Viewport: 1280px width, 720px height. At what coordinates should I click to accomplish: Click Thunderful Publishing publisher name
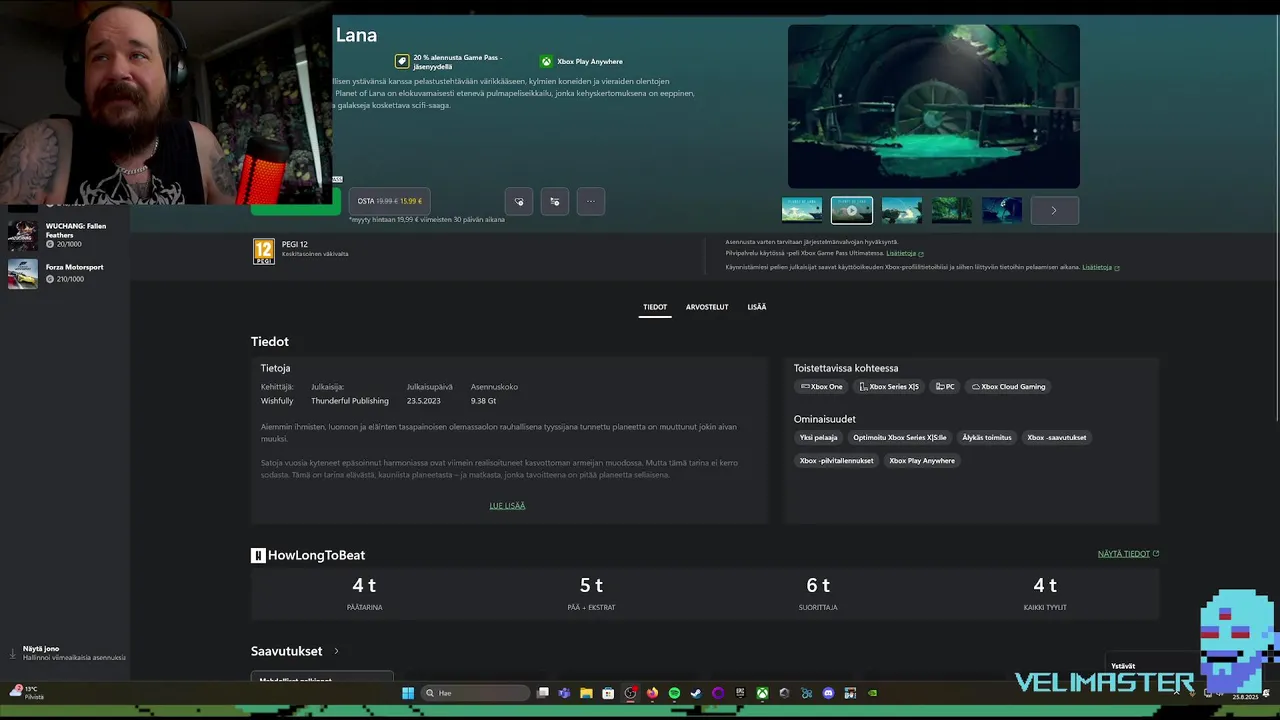[x=350, y=401]
